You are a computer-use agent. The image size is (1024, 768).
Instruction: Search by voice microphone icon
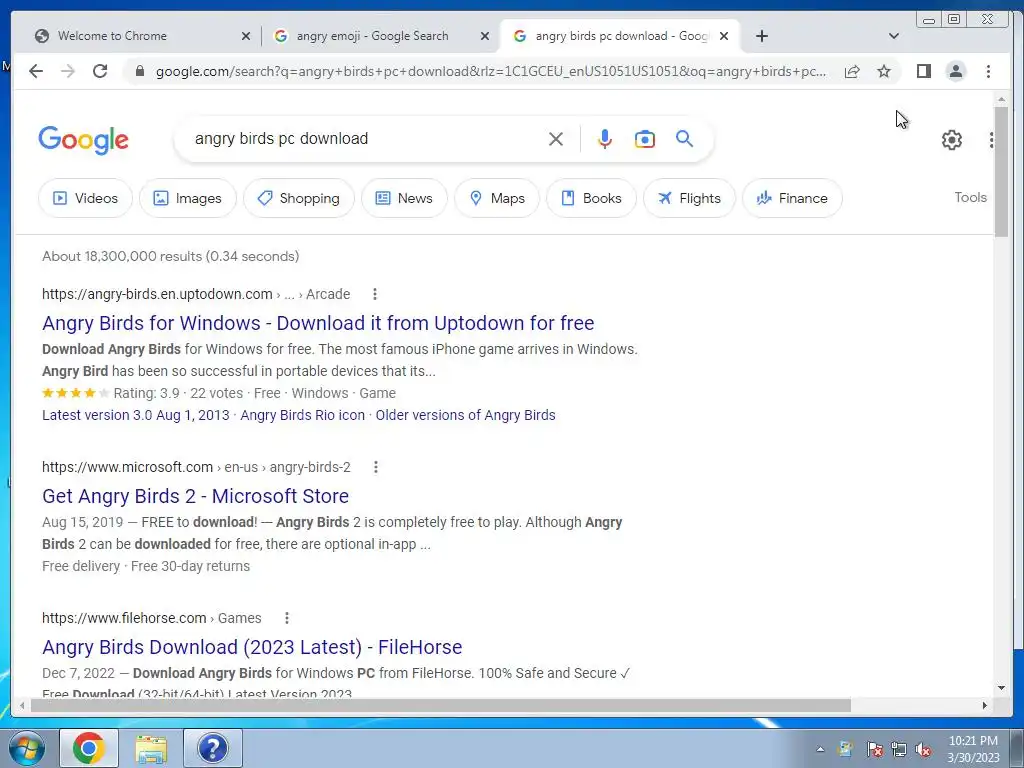pos(605,139)
